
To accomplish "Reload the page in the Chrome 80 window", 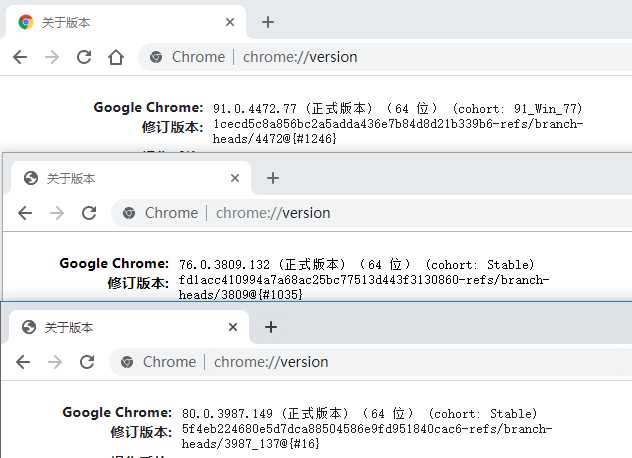I will [x=87, y=362].
